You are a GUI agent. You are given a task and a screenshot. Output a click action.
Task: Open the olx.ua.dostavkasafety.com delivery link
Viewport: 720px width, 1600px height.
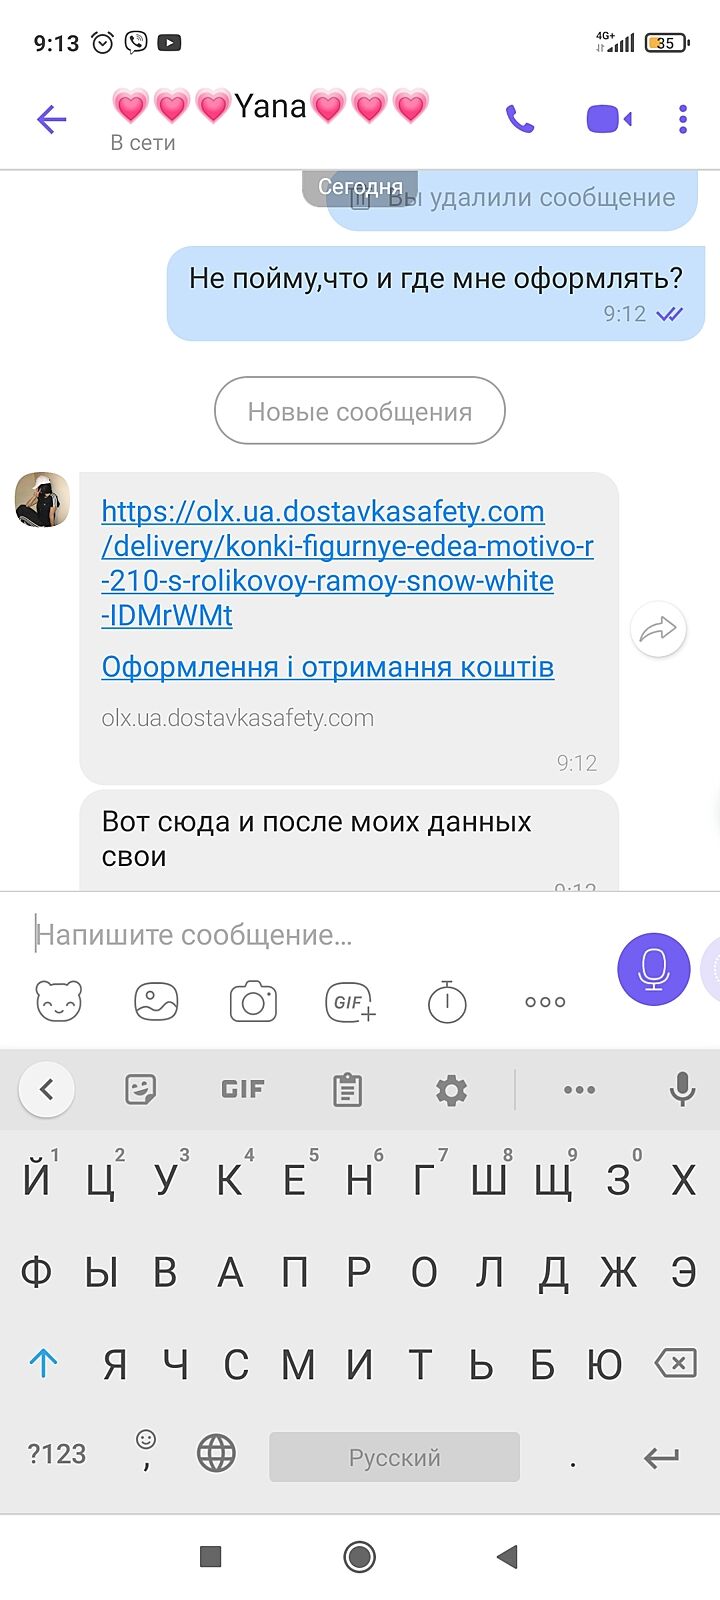coord(347,563)
